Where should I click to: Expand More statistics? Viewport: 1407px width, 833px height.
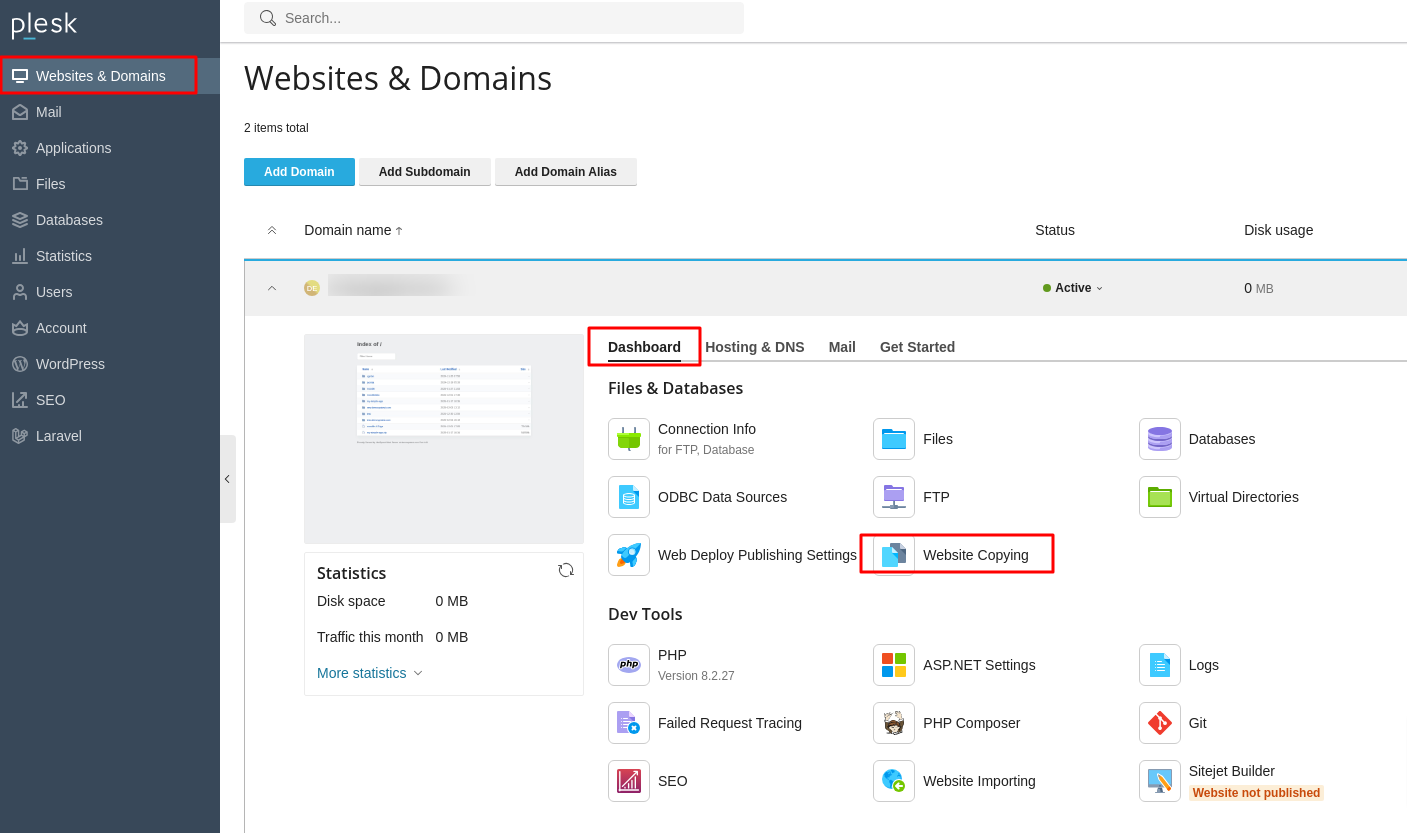[x=370, y=673]
